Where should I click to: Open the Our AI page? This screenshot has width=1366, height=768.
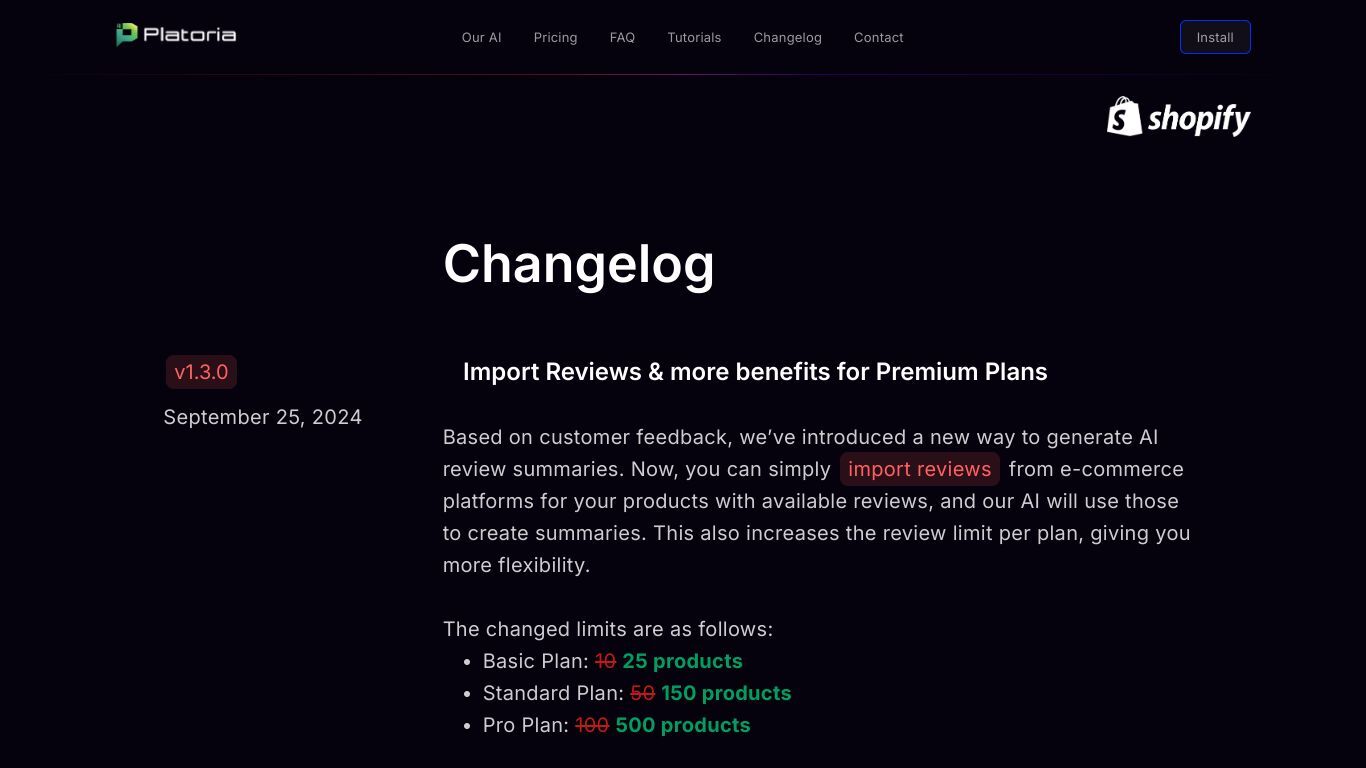click(481, 37)
